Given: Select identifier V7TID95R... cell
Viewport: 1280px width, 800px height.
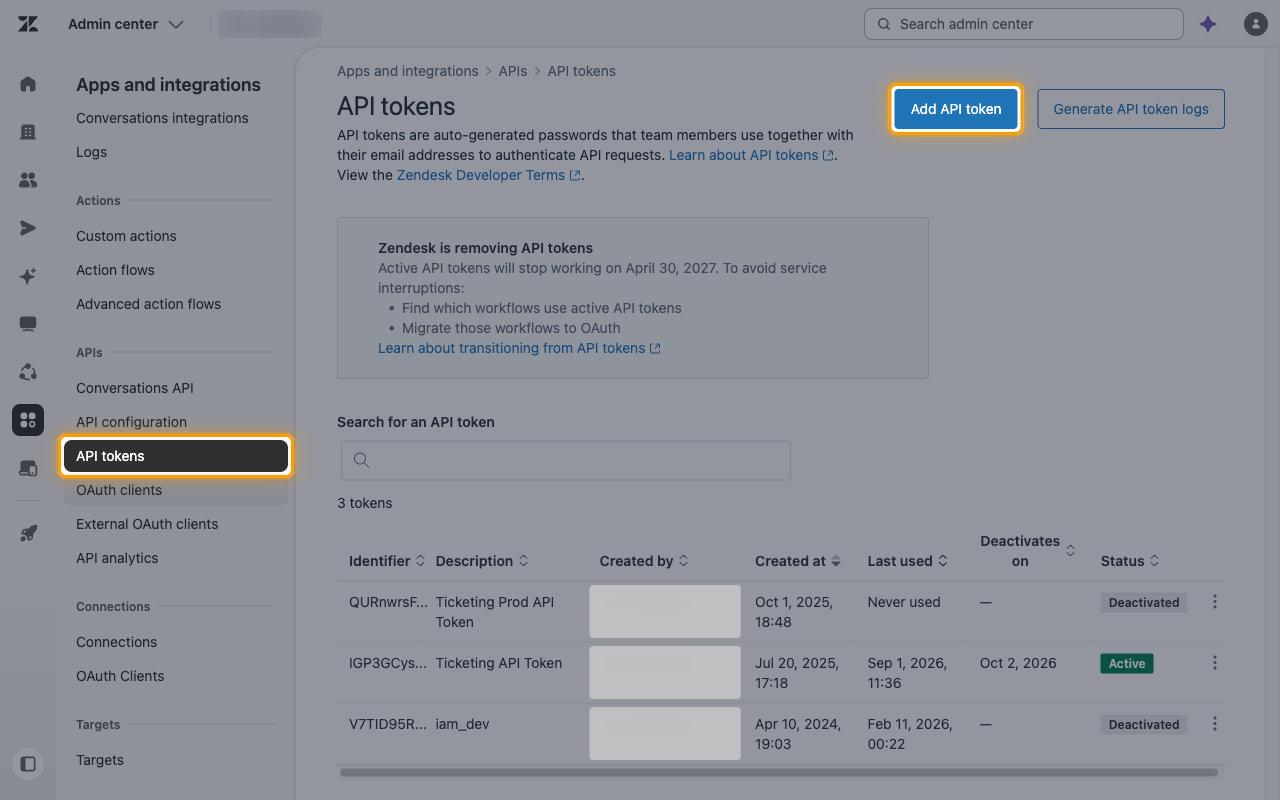Looking at the screenshot, I should pos(388,724).
